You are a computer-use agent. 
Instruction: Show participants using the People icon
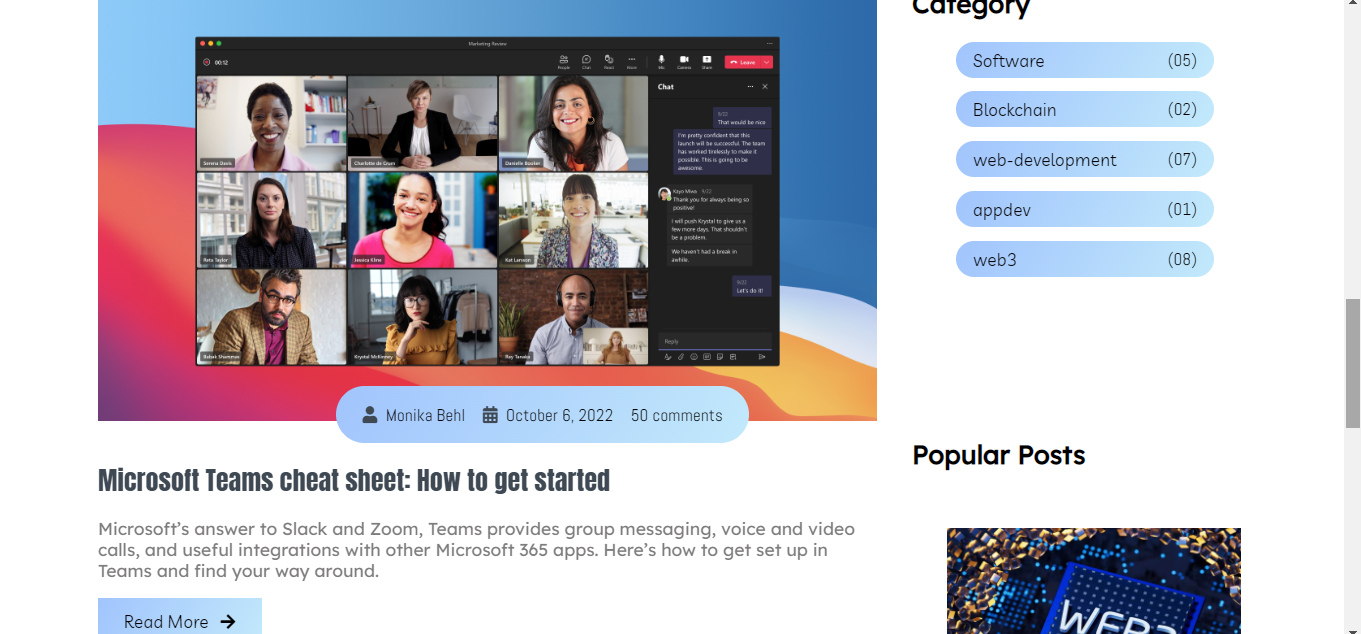coord(564,60)
